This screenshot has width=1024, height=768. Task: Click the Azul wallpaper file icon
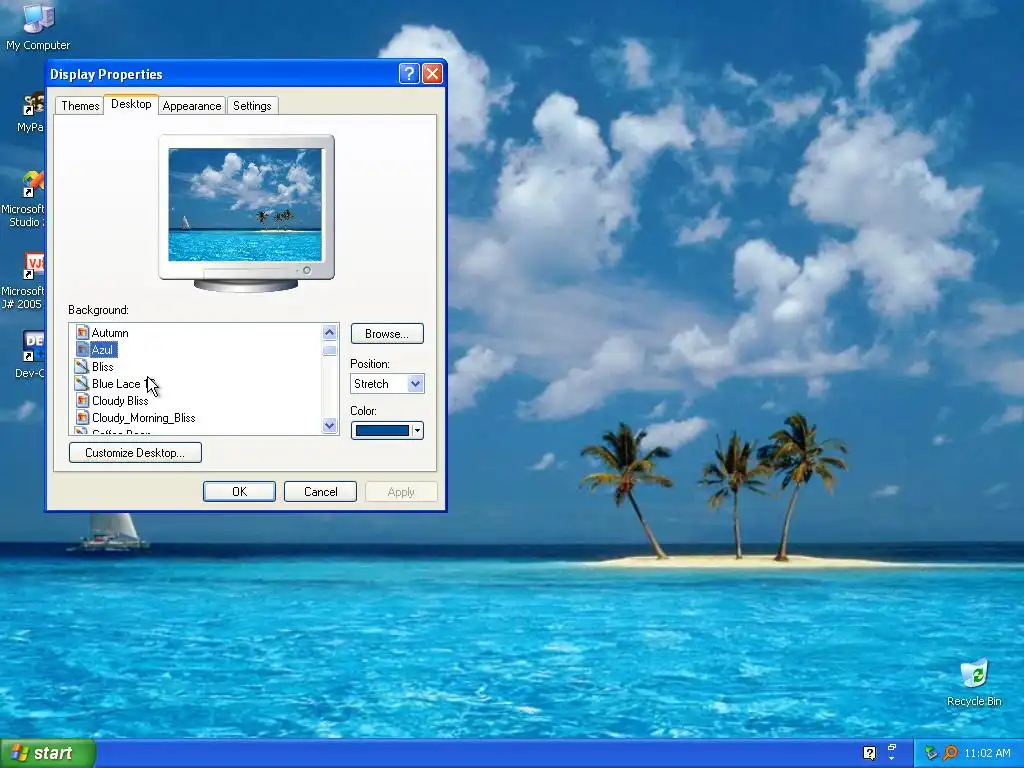point(82,349)
